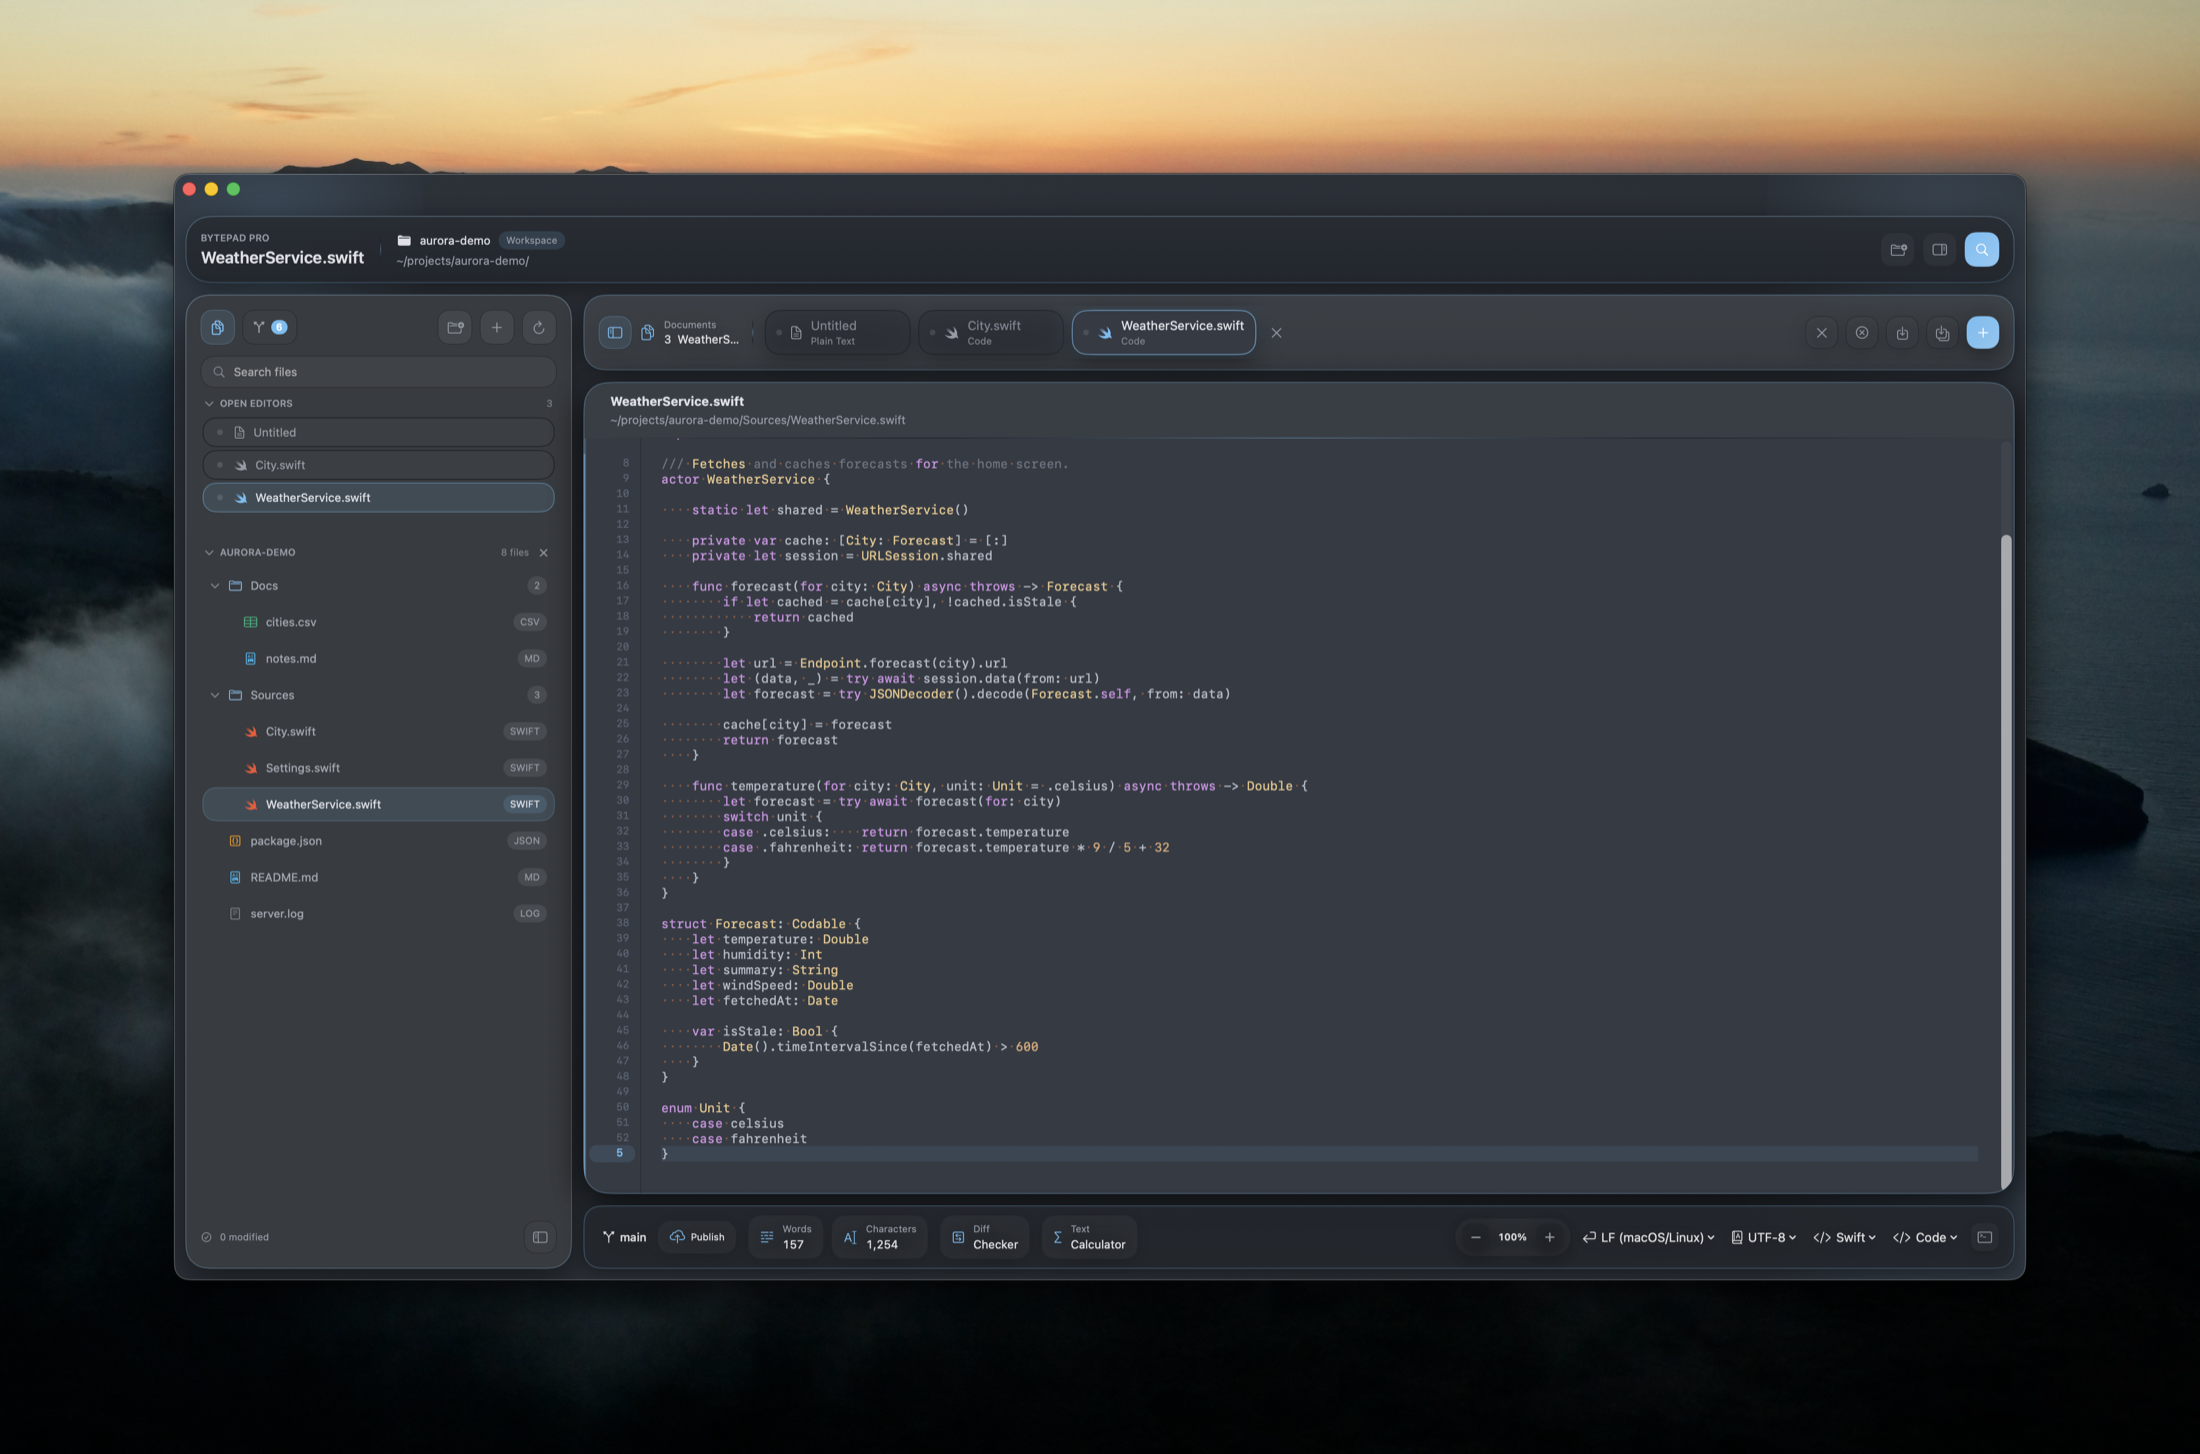
Task: Open the Words count stat
Action: click(786, 1237)
